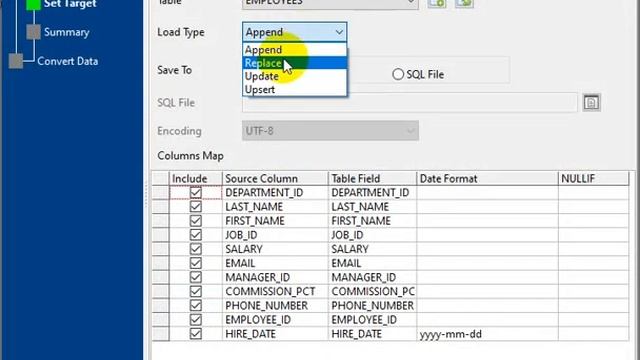Image resolution: width=640 pixels, height=360 pixels.
Task: Uncheck Include for LAST_NAME
Action: 196,207
